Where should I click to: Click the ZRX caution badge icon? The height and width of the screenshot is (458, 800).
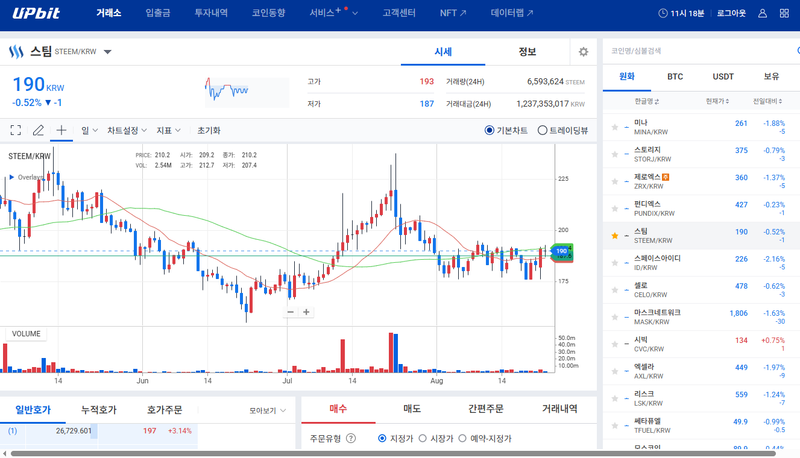click(665, 177)
